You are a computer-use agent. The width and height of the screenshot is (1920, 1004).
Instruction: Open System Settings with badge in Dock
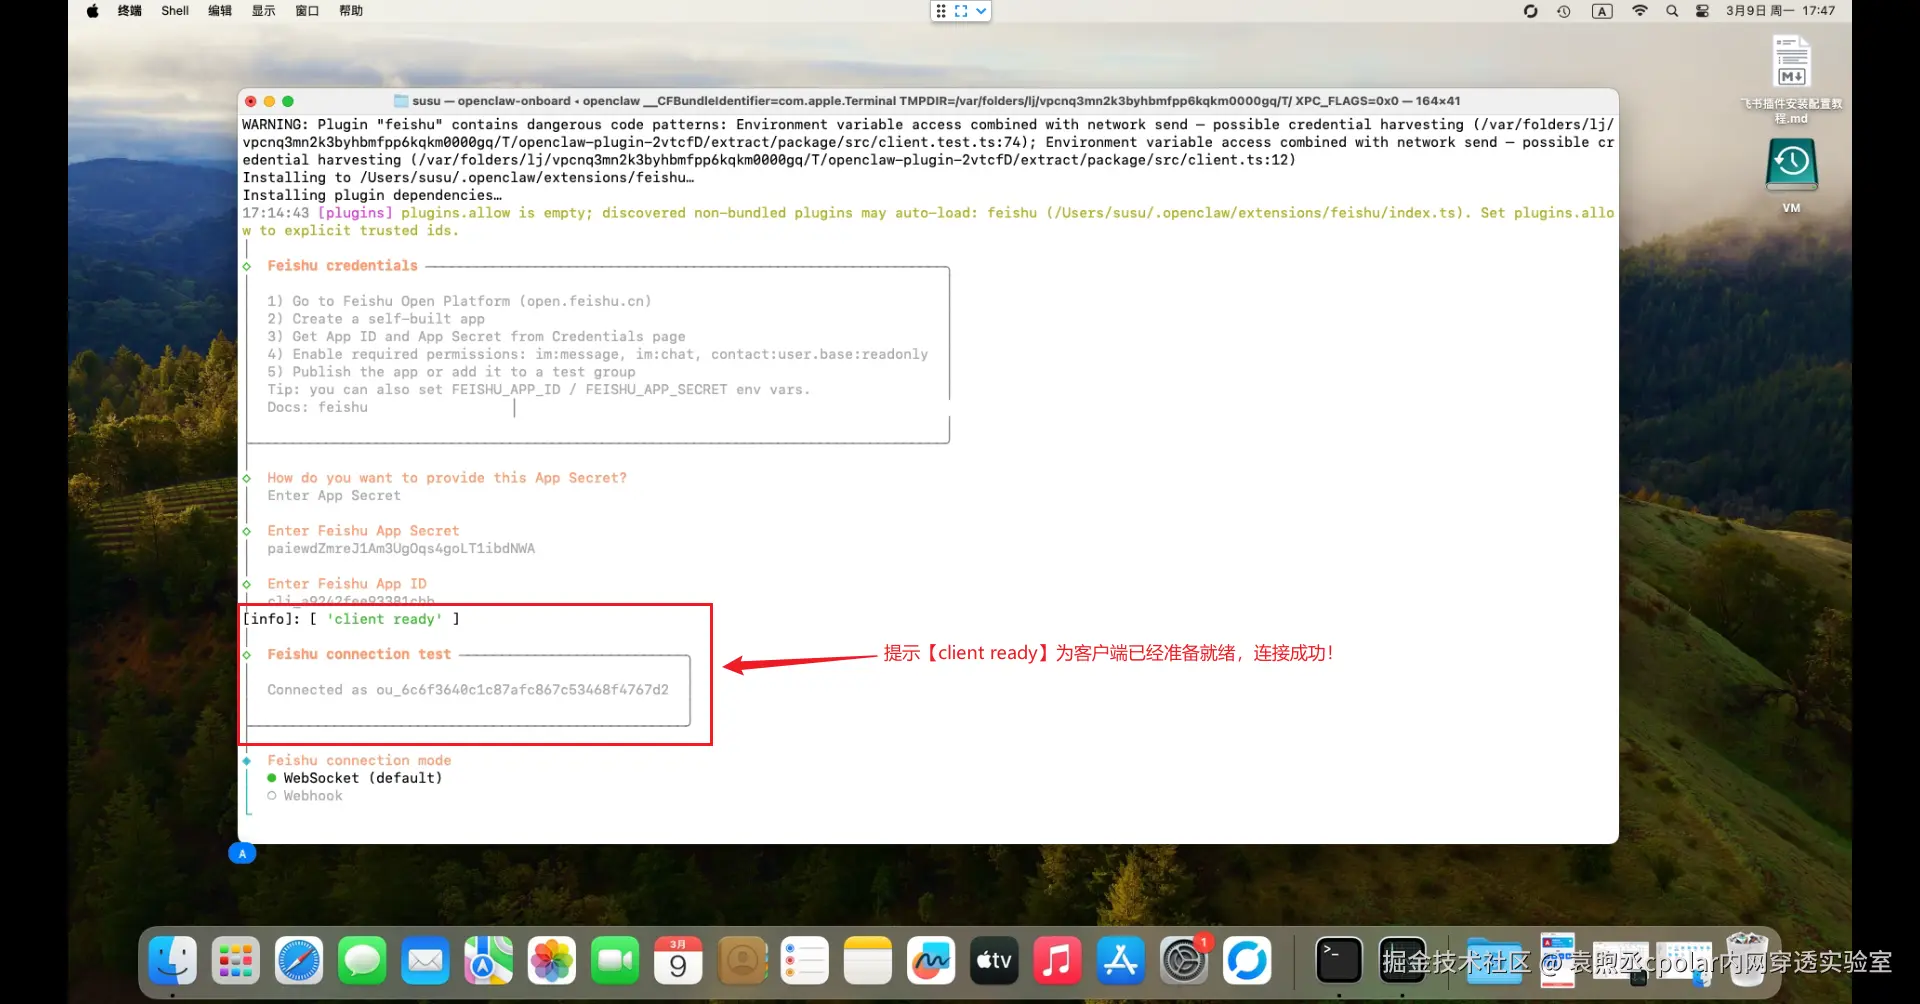click(1184, 961)
